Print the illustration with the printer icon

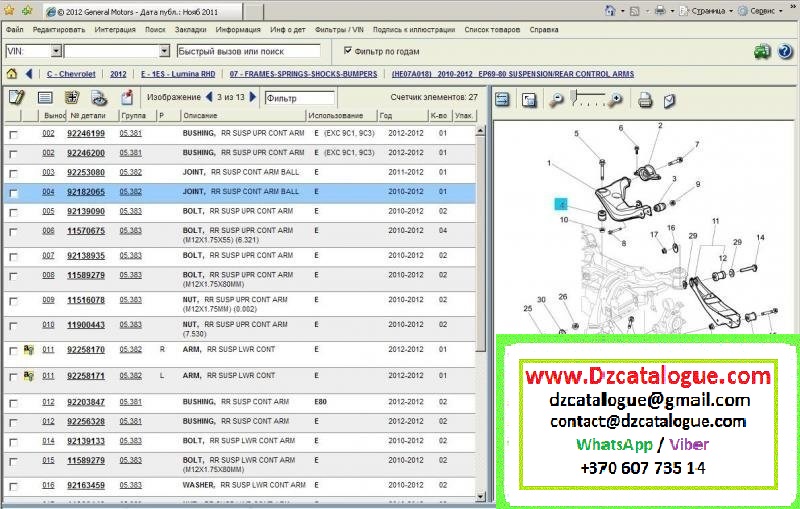[645, 100]
